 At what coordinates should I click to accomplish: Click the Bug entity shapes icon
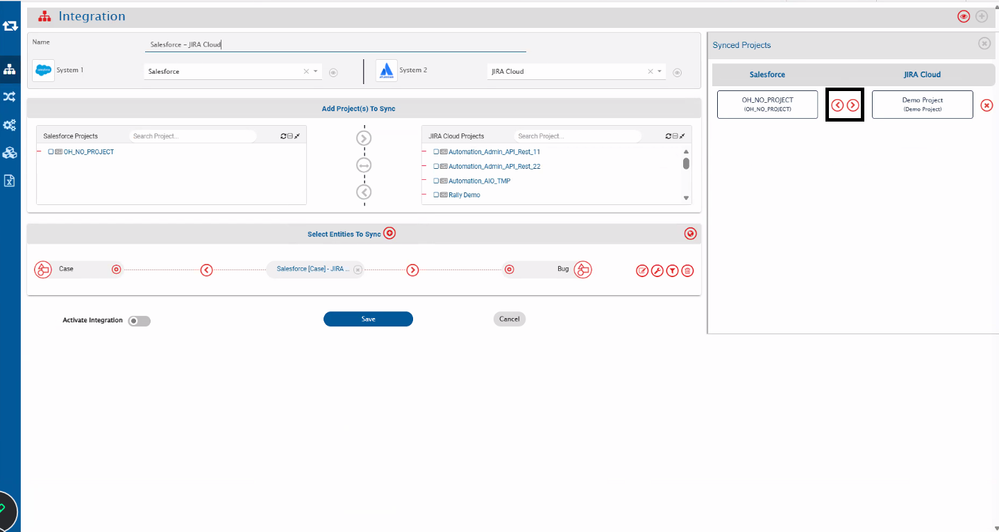click(583, 270)
